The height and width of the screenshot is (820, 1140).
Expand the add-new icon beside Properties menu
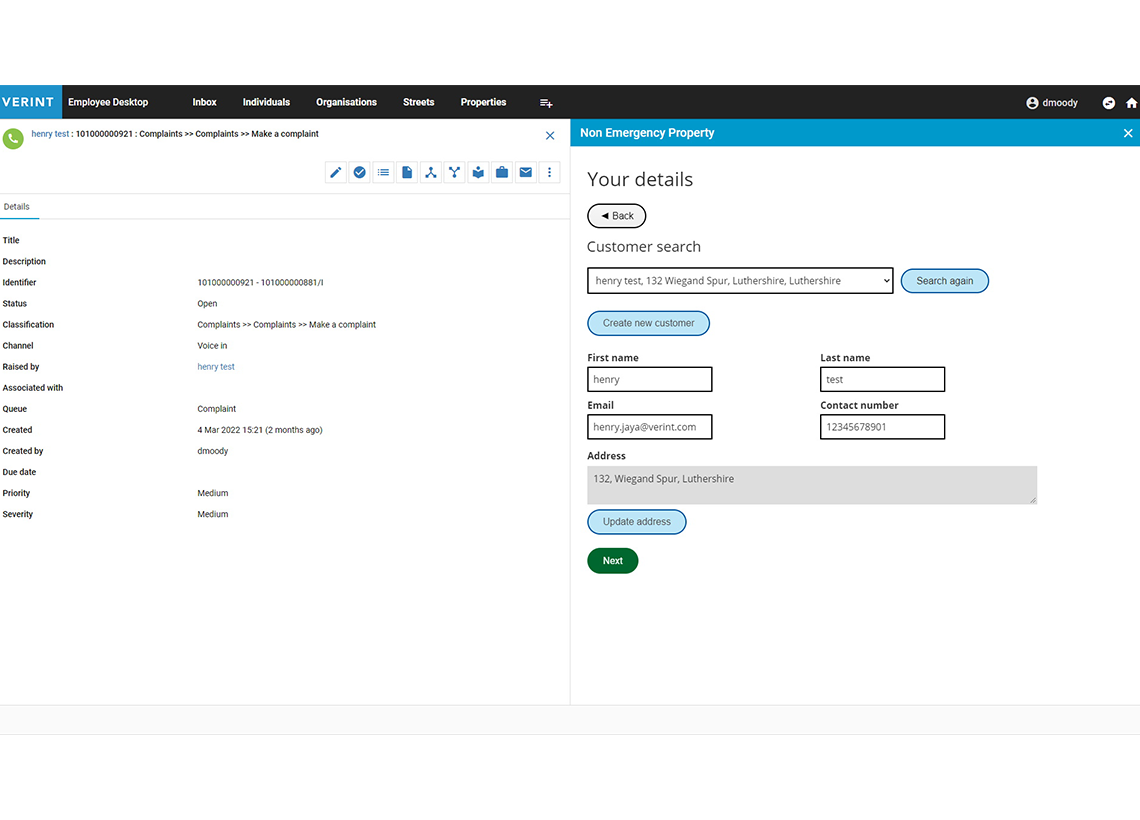coord(546,102)
